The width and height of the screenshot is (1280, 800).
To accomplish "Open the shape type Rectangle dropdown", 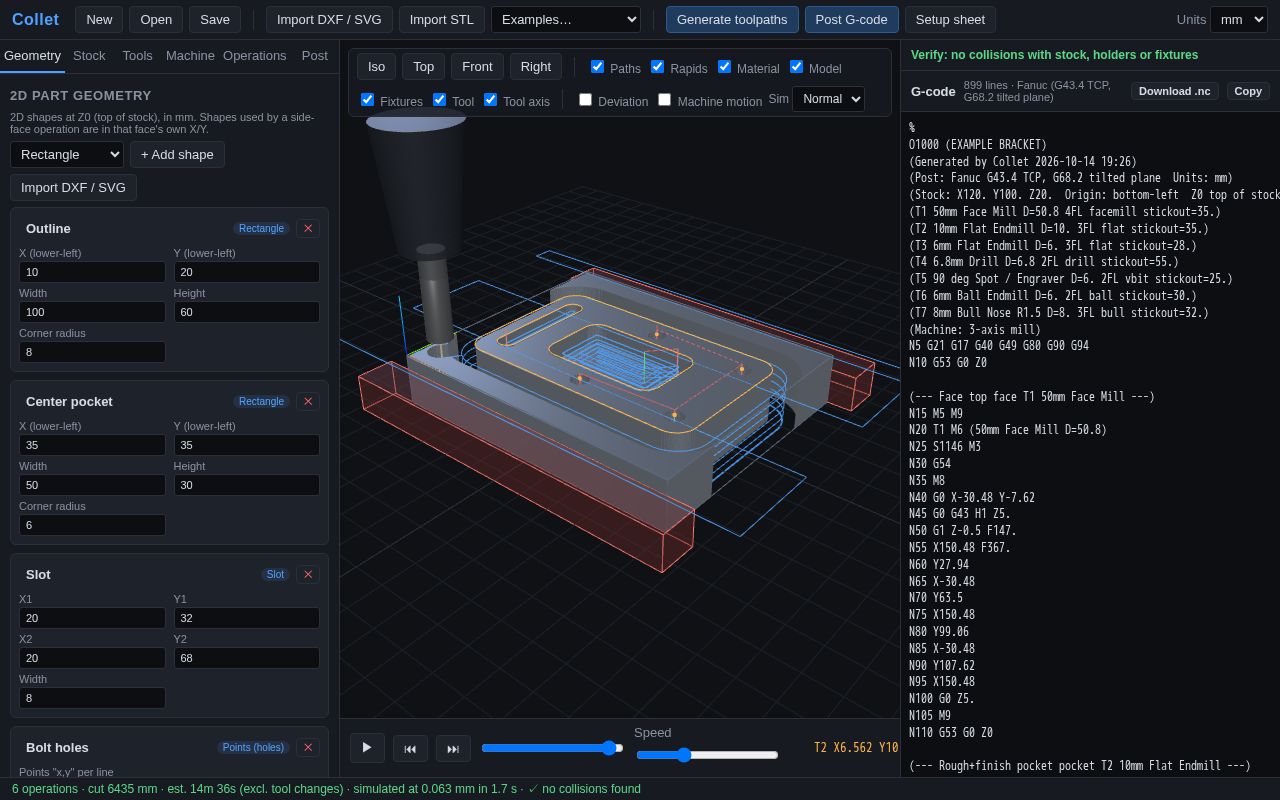I will (67, 155).
